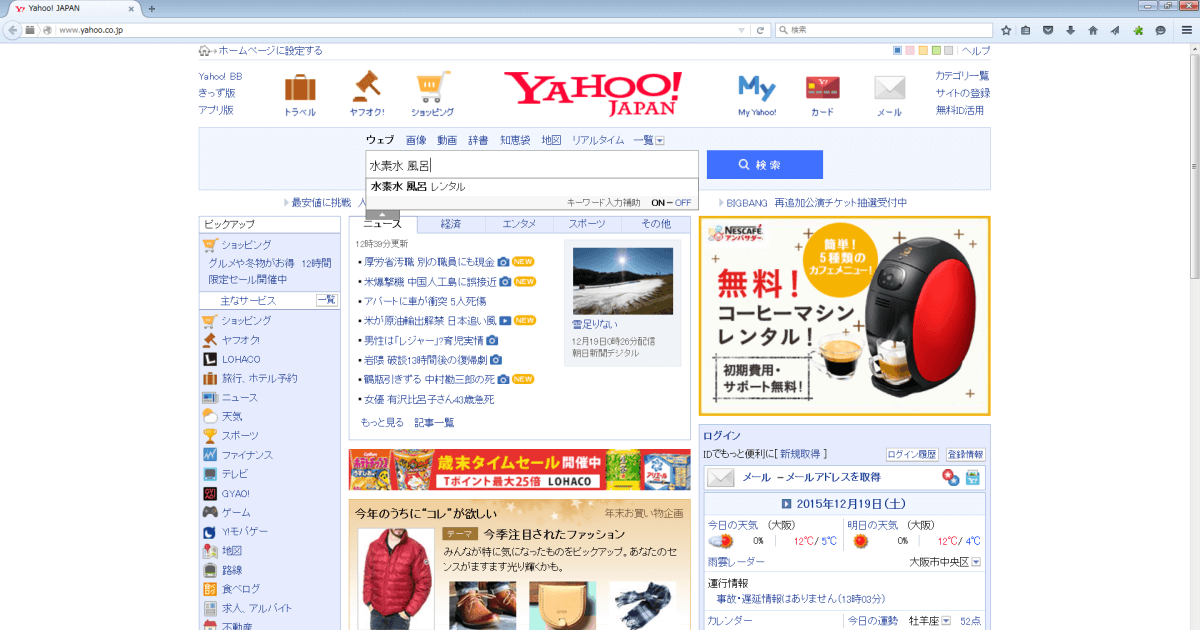Click the GYAO! icon in services sidebar
The height and width of the screenshot is (630, 1200).
tap(210, 493)
